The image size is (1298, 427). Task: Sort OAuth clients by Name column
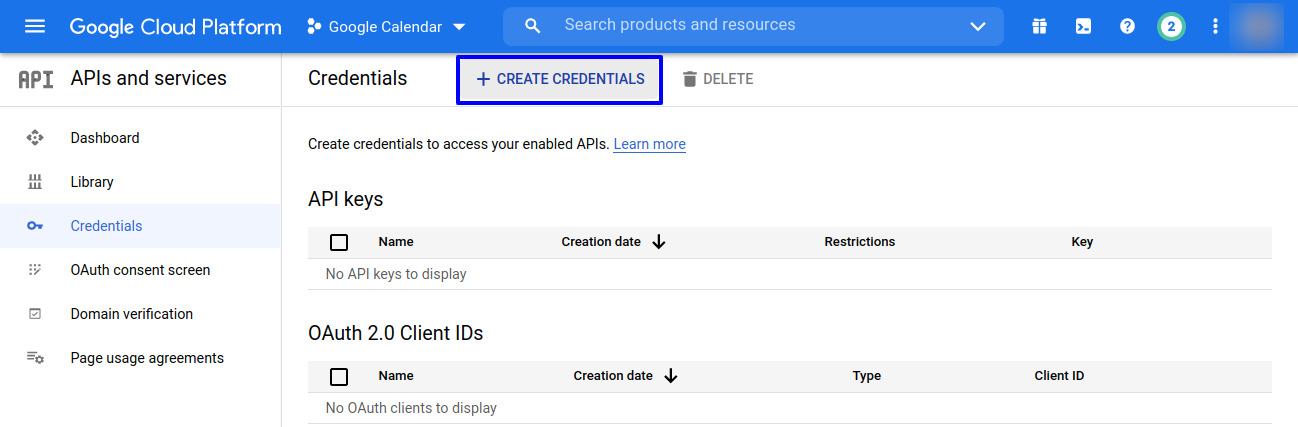[x=396, y=376]
